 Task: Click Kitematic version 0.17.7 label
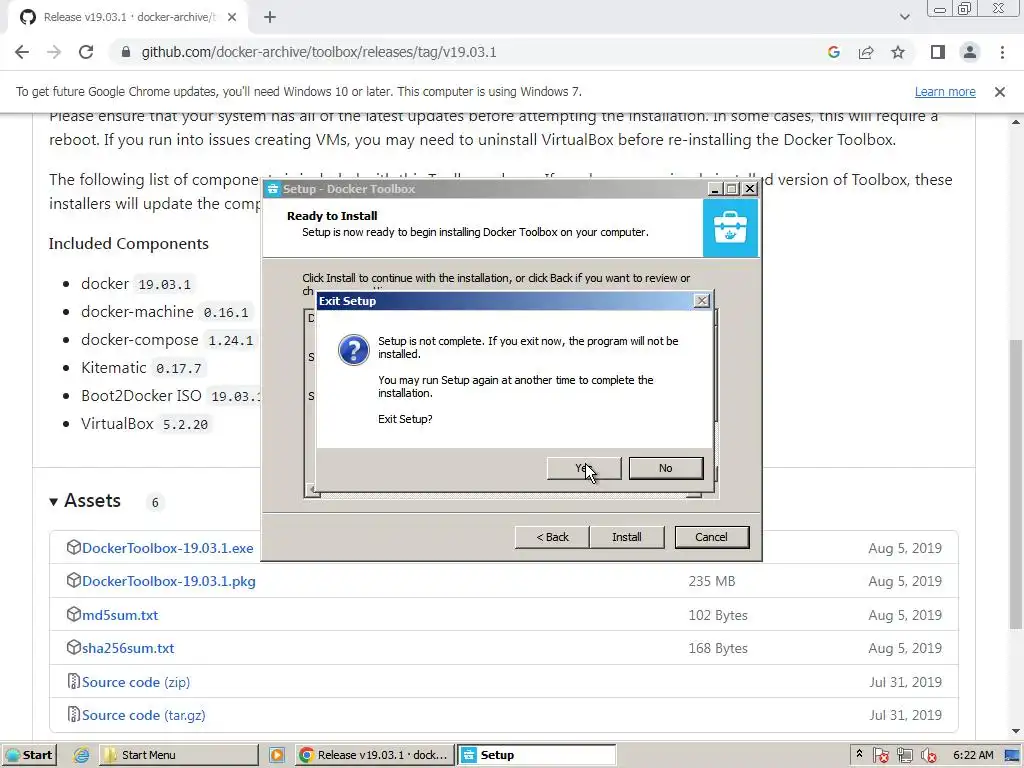178,368
